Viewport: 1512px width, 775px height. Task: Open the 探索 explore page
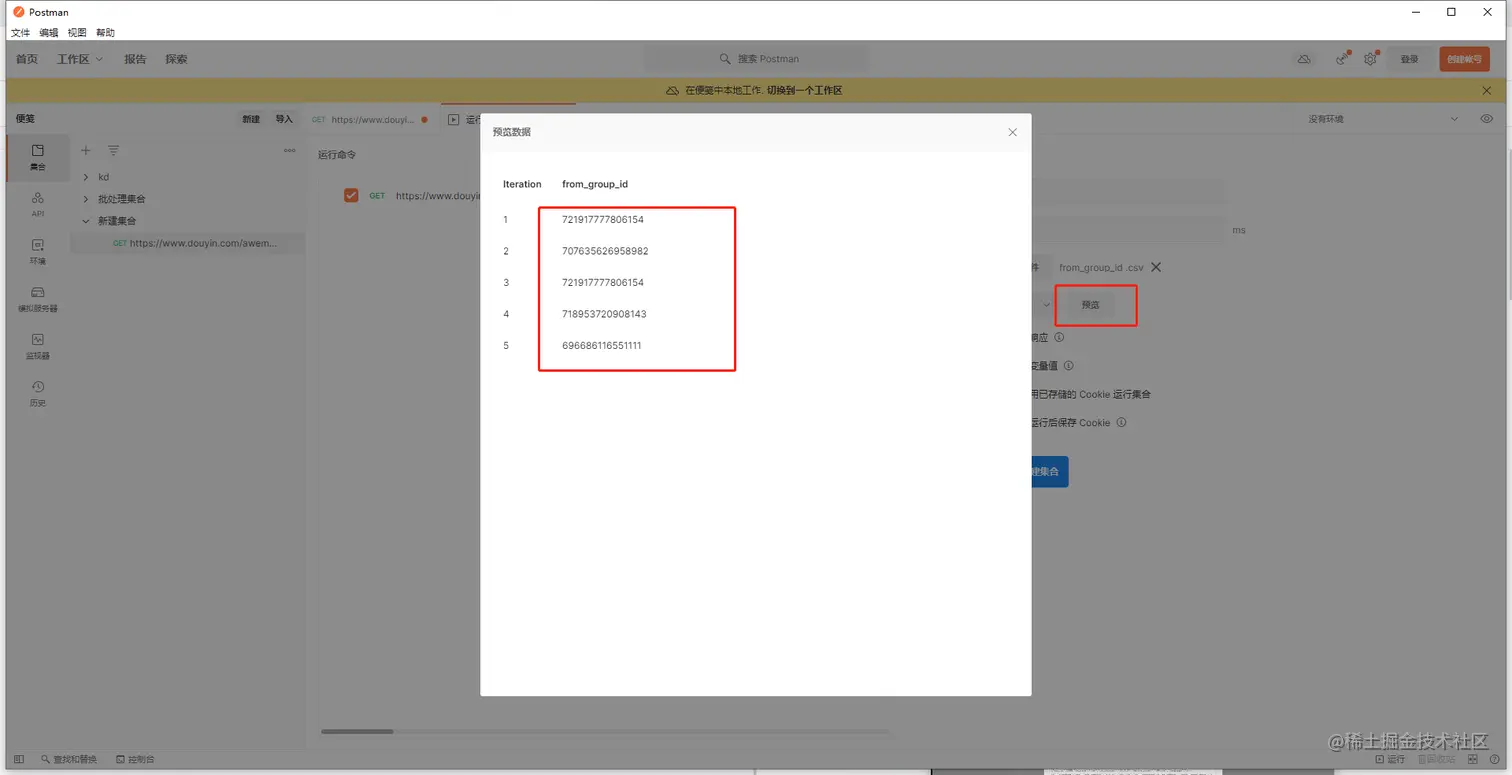(x=177, y=59)
